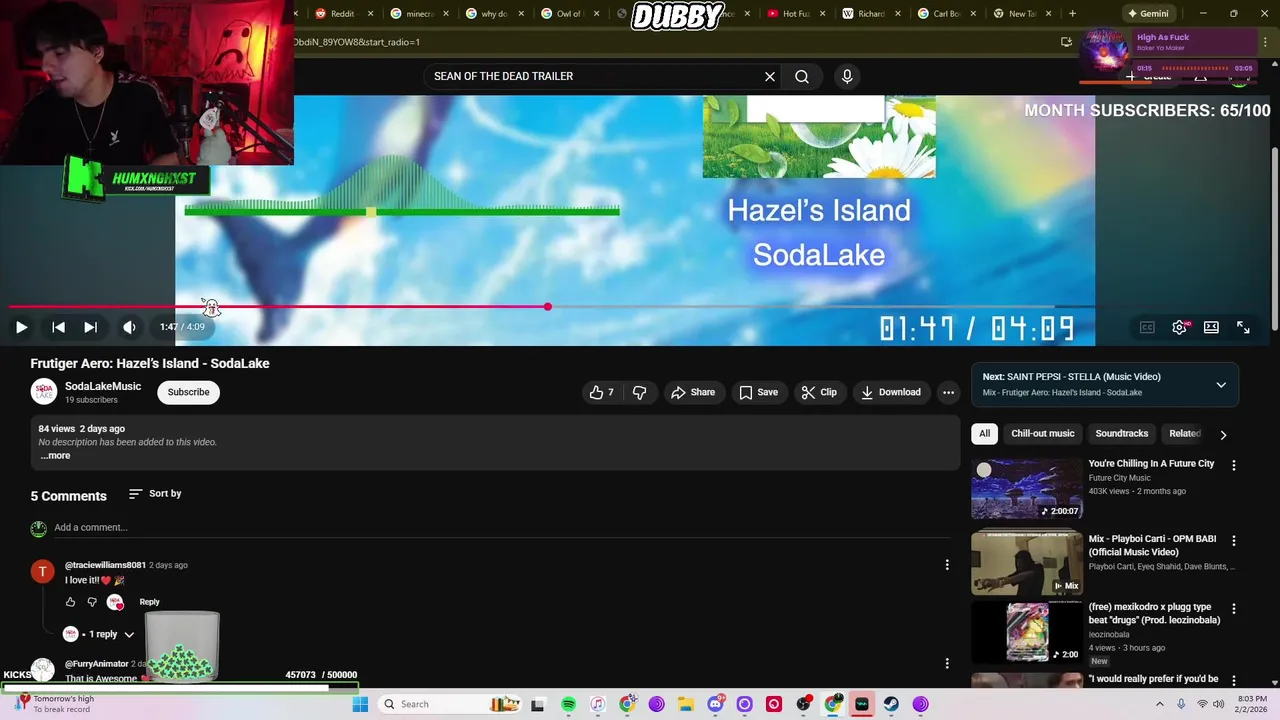
Task: Expand the Mix playlist queue panel
Action: click(x=1221, y=385)
